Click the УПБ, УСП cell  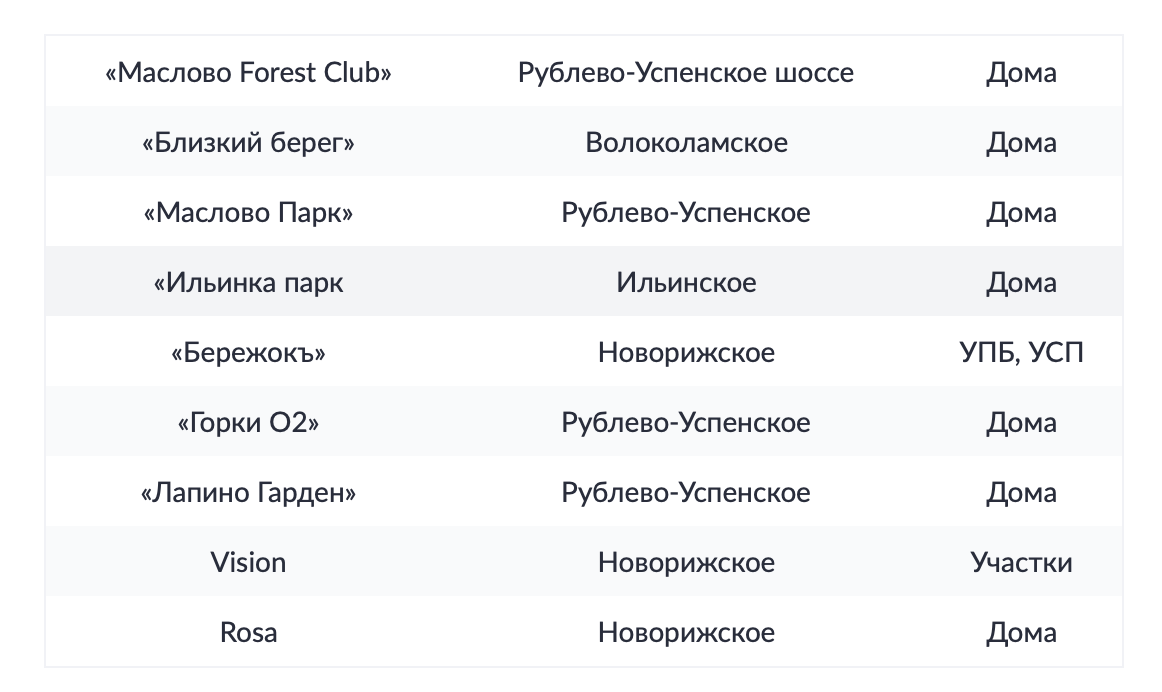coord(1021,353)
